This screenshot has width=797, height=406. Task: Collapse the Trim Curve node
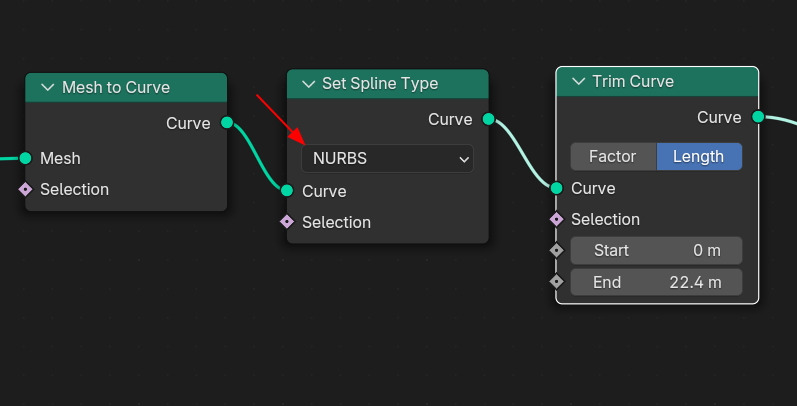pos(578,81)
